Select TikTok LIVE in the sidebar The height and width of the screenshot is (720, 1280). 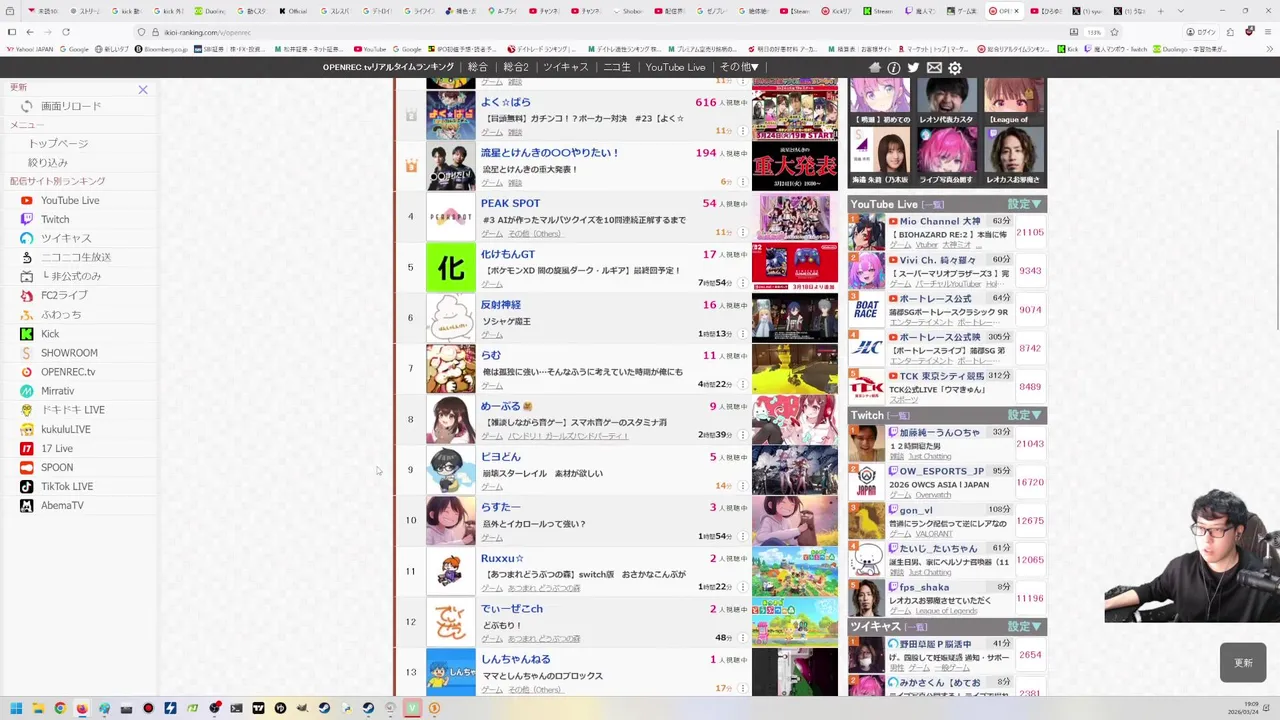coord(67,486)
